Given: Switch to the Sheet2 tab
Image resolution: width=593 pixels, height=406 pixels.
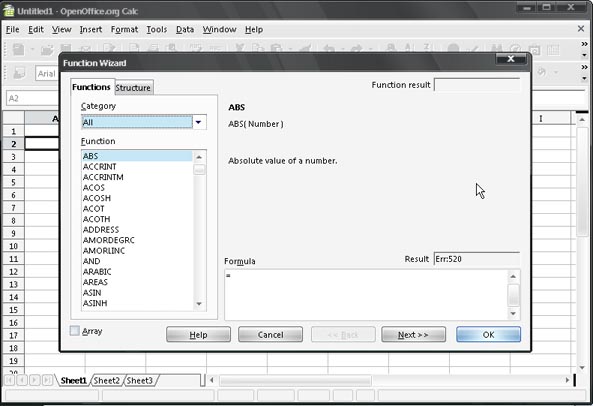Looking at the screenshot, I should (x=106, y=380).
